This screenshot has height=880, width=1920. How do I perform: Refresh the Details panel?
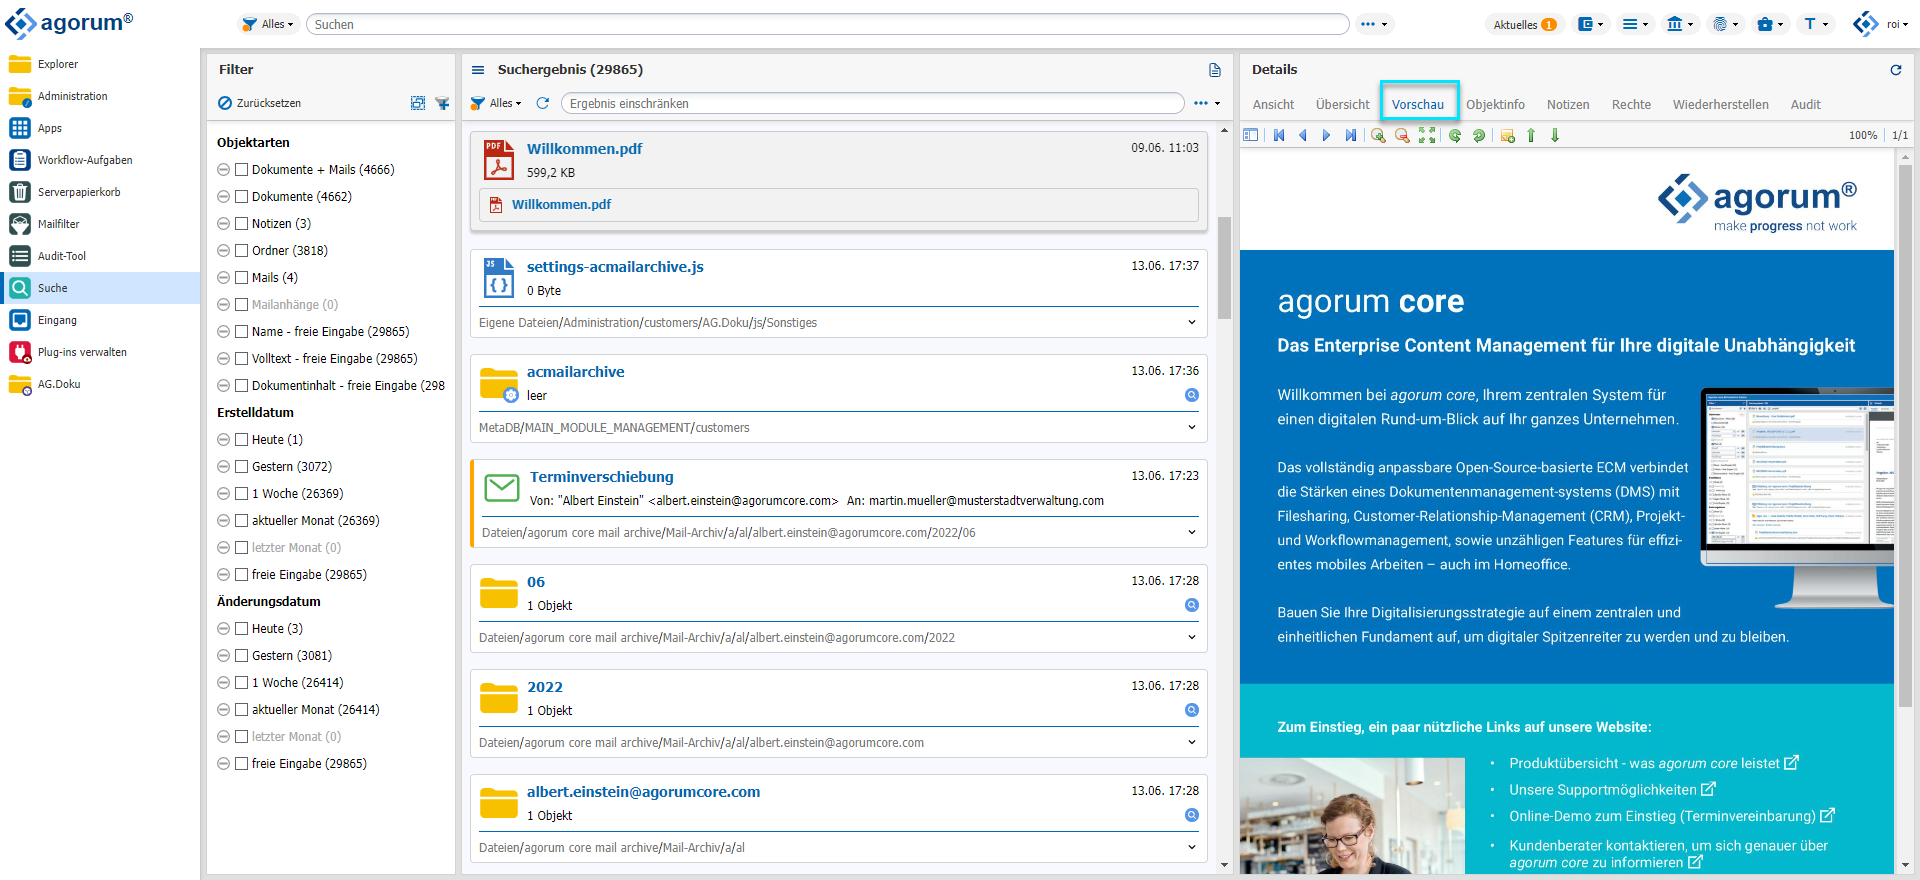coord(1895,70)
